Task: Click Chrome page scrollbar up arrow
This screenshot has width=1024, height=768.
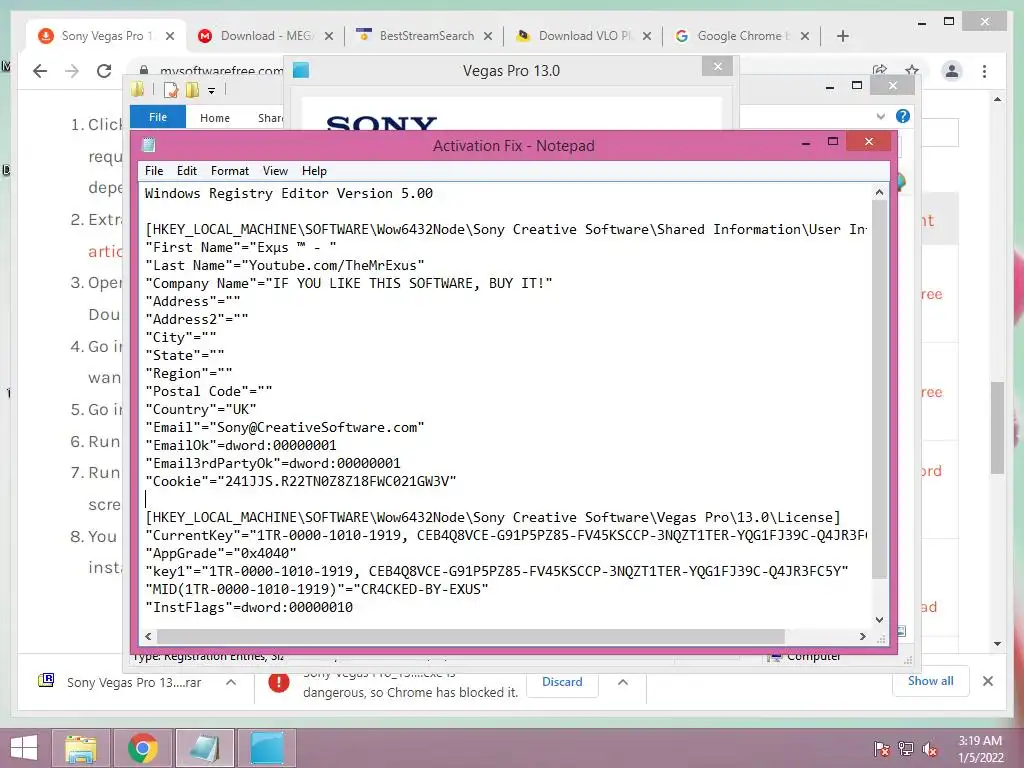Action: click(x=997, y=99)
